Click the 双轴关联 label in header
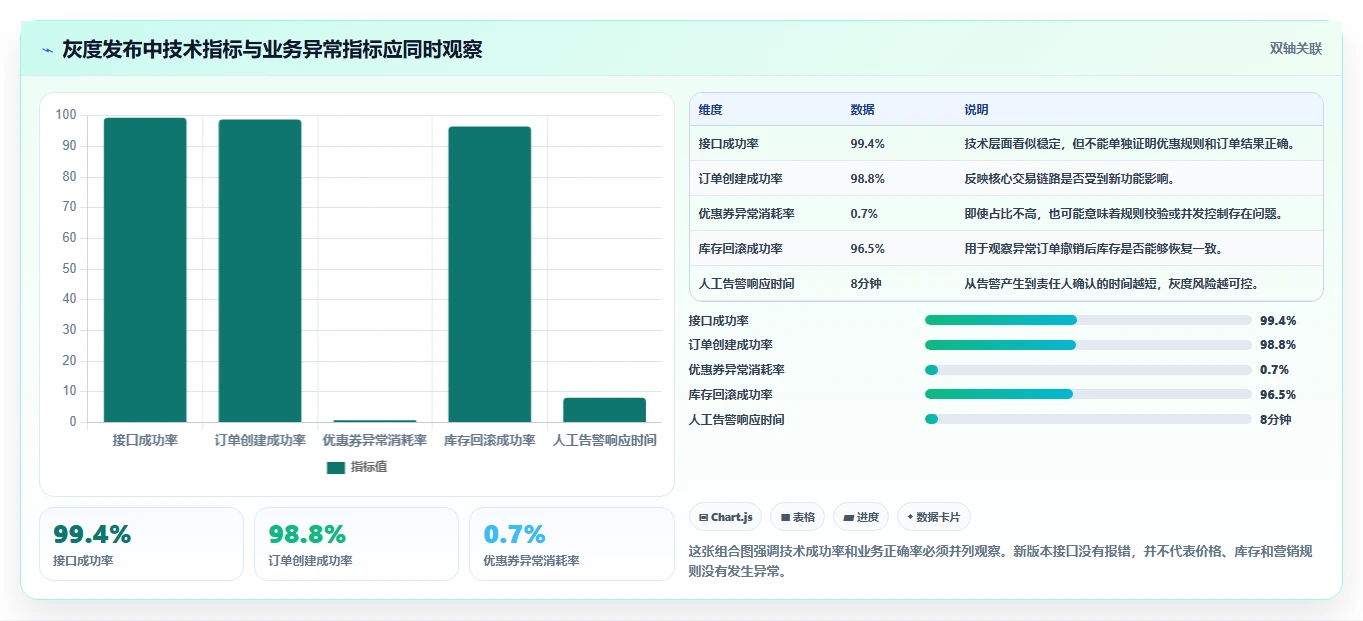Image resolution: width=1363 pixels, height=621 pixels. click(1296, 49)
